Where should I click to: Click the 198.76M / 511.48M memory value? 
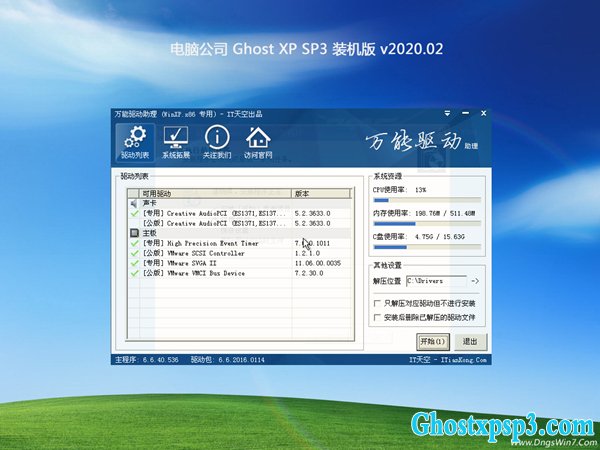pyautogui.click(x=445, y=213)
